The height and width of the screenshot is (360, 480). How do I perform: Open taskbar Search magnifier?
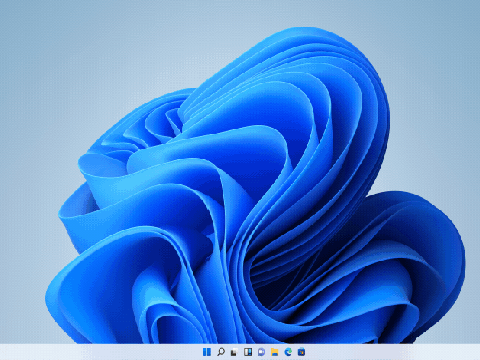coord(220,352)
